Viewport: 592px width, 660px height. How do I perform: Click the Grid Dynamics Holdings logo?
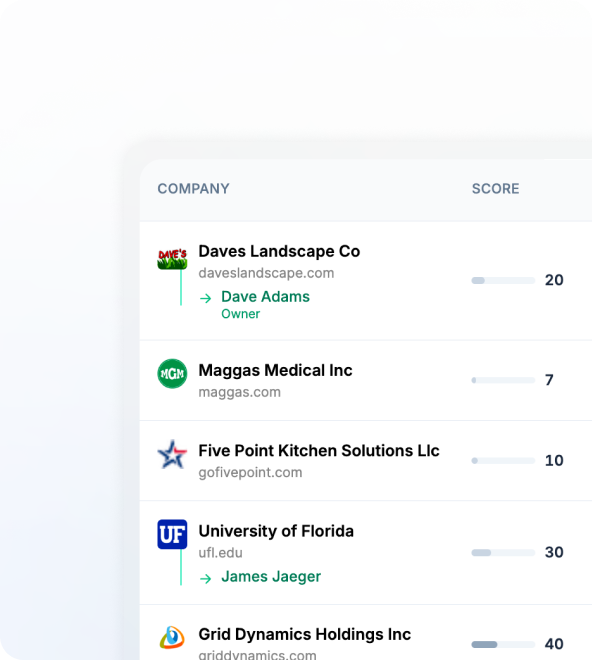click(x=172, y=637)
